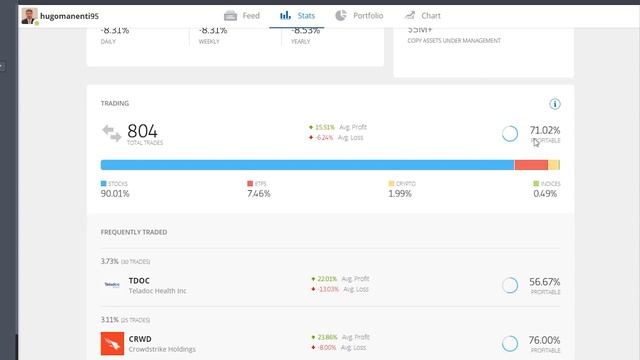This screenshot has width=640, height=360.
Task: Click CRWD -8.00% Avg. Loss value
Action: tap(327, 348)
